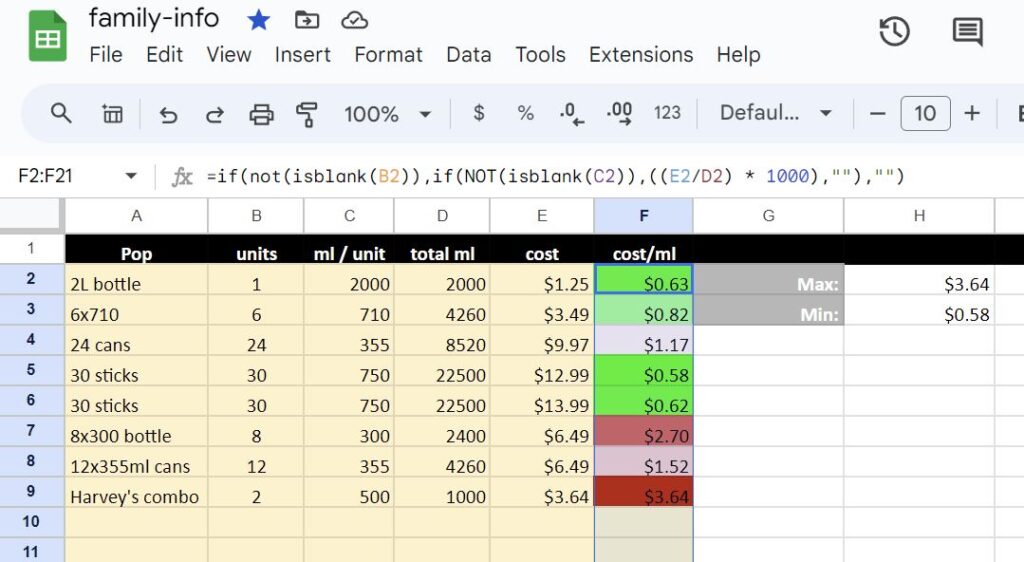Open the Default font dropdown
1024x562 pixels.
coord(775,114)
